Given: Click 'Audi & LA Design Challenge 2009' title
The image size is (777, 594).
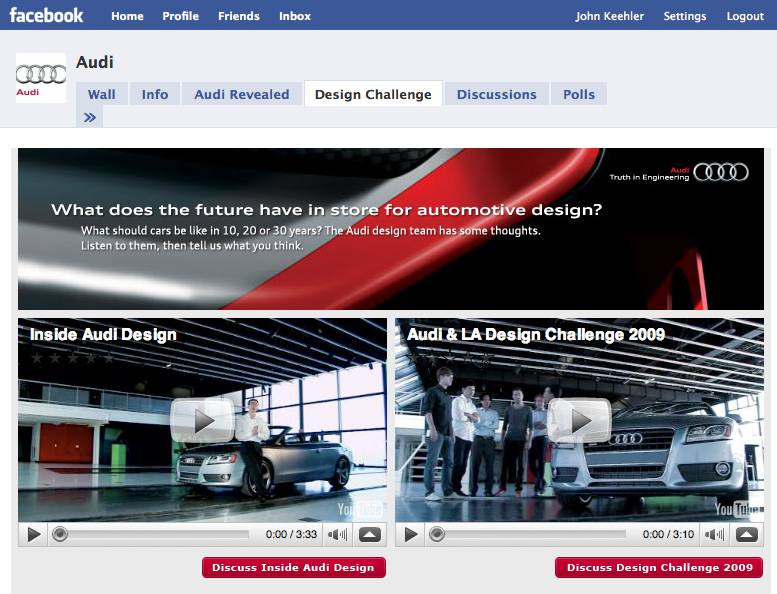Looking at the screenshot, I should pos(536,334).
